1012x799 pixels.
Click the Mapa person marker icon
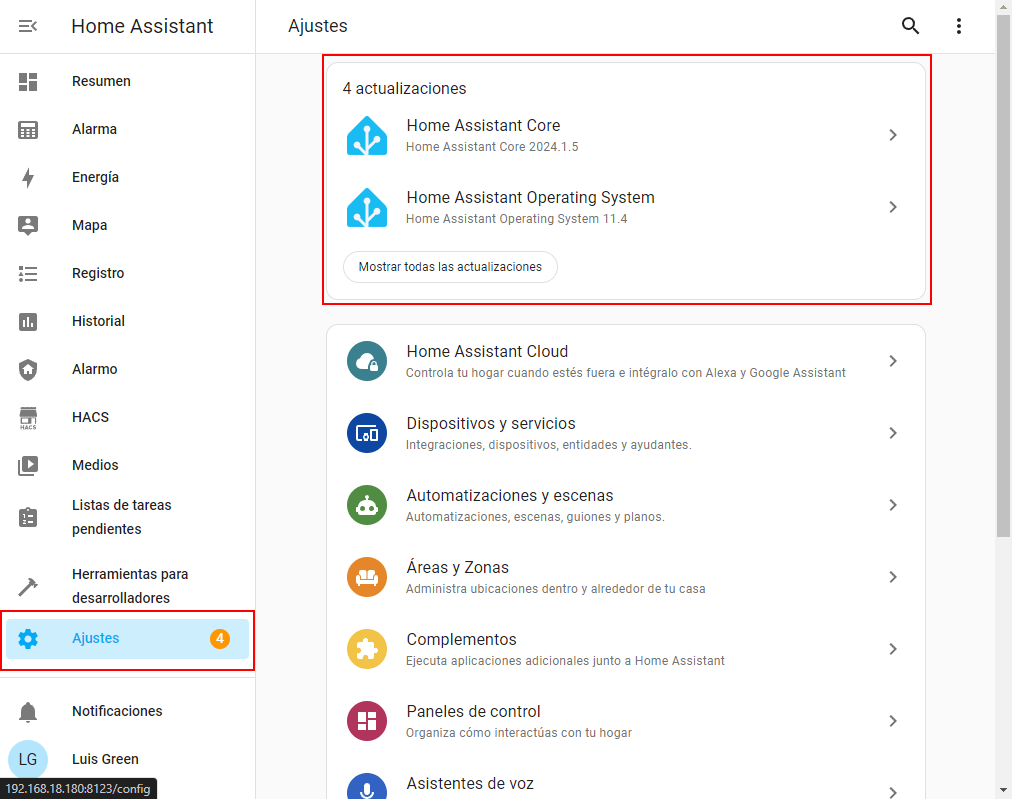28,225
